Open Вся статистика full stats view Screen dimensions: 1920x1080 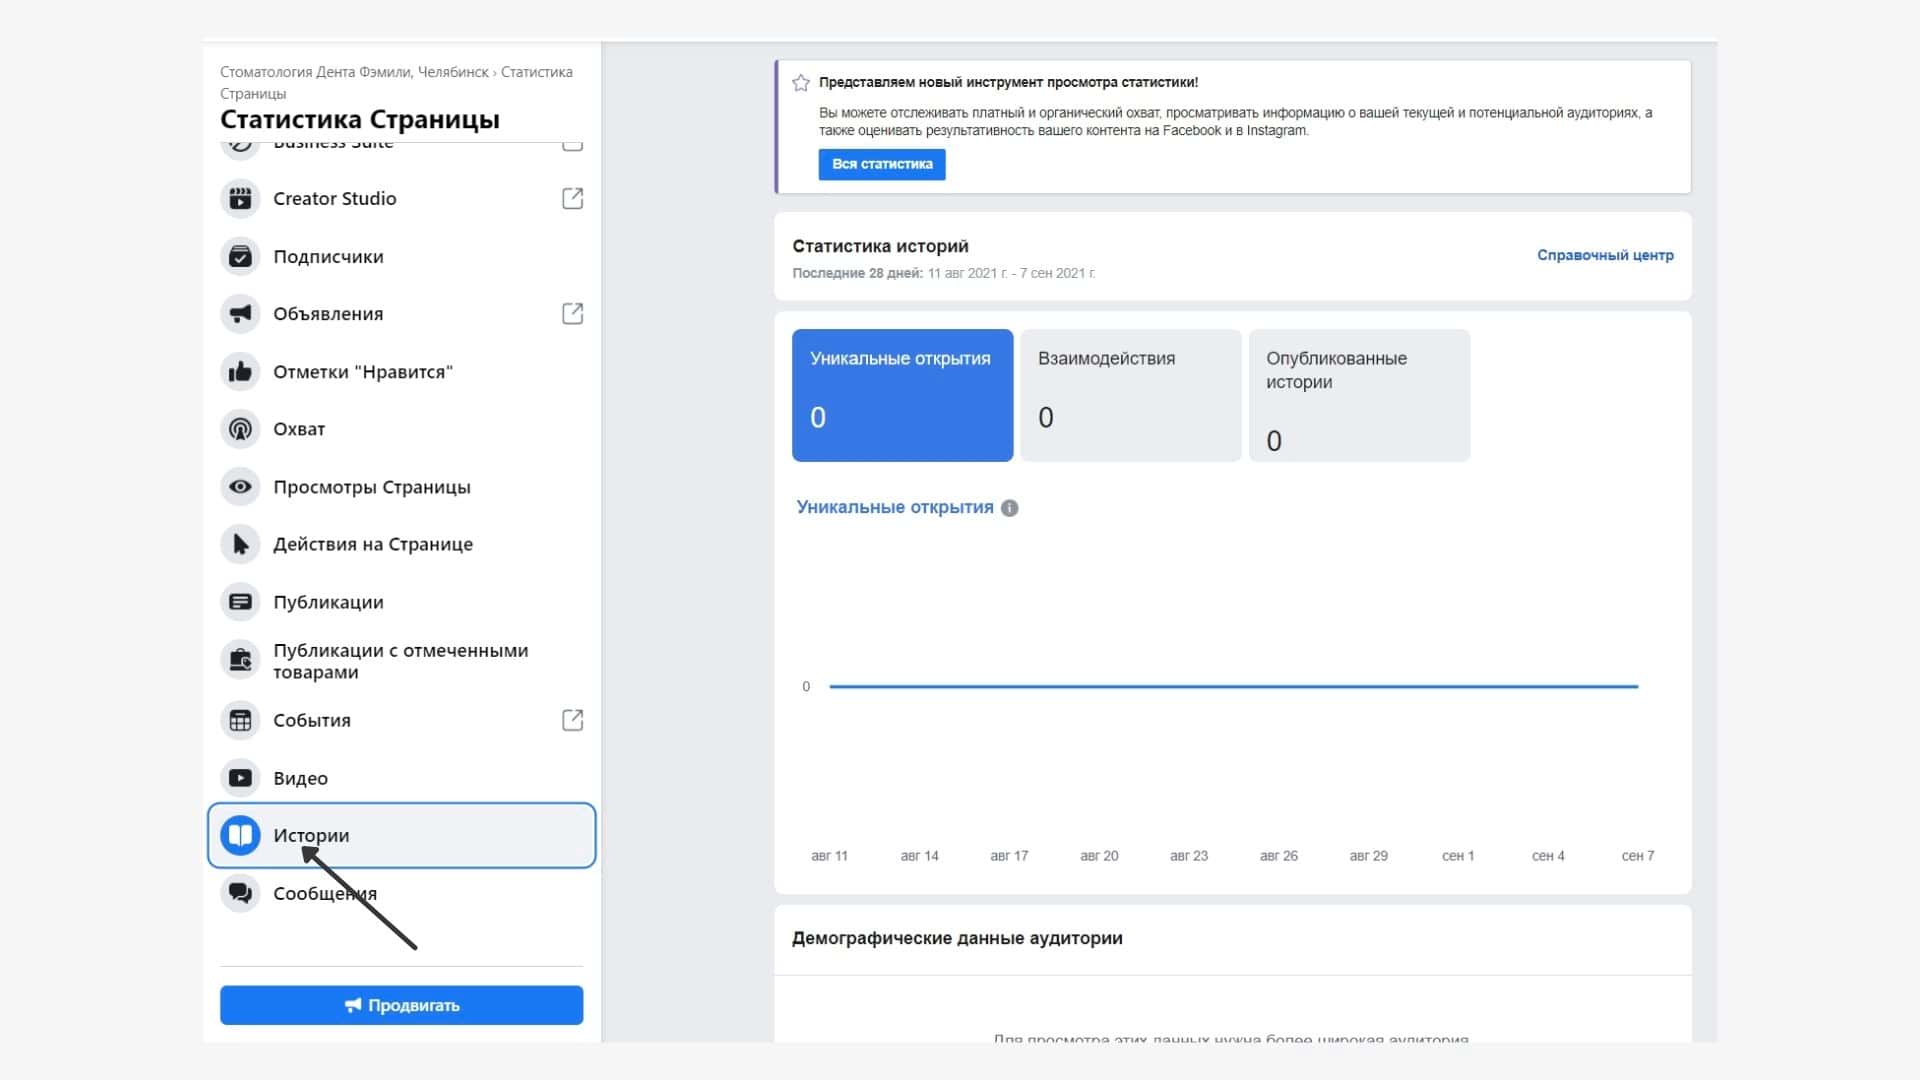(882, 164)
